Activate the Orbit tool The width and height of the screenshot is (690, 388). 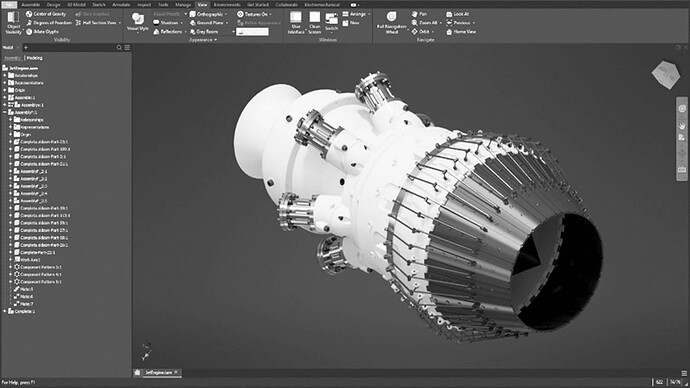[x=421, y=32]
